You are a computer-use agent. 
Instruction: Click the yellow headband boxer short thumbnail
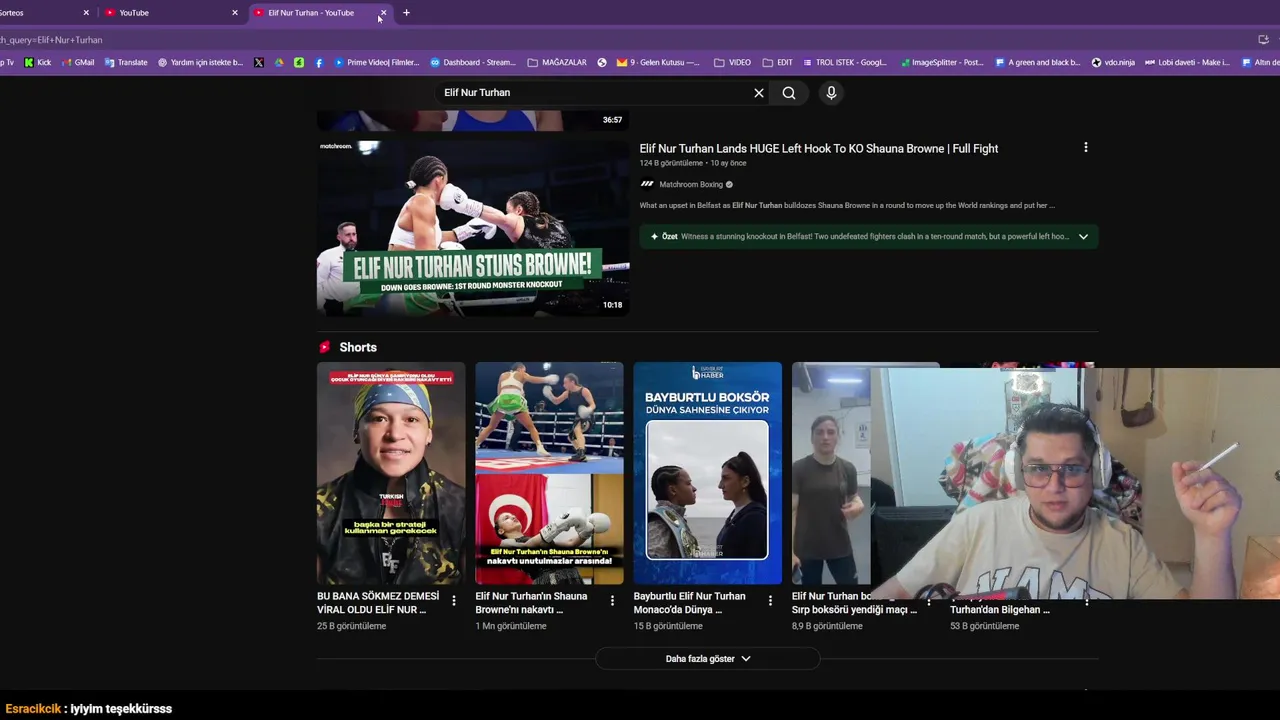click(x=391, y=473)
